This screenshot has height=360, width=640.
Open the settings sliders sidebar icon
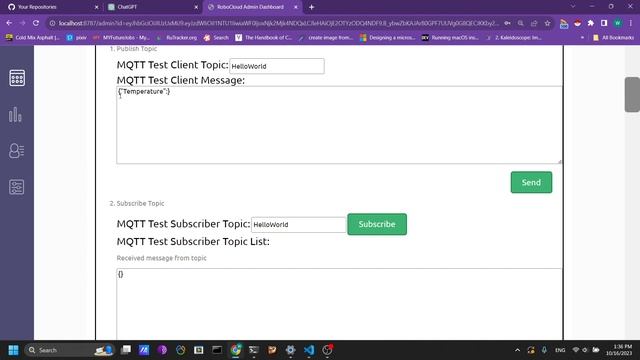coord(16,187)
